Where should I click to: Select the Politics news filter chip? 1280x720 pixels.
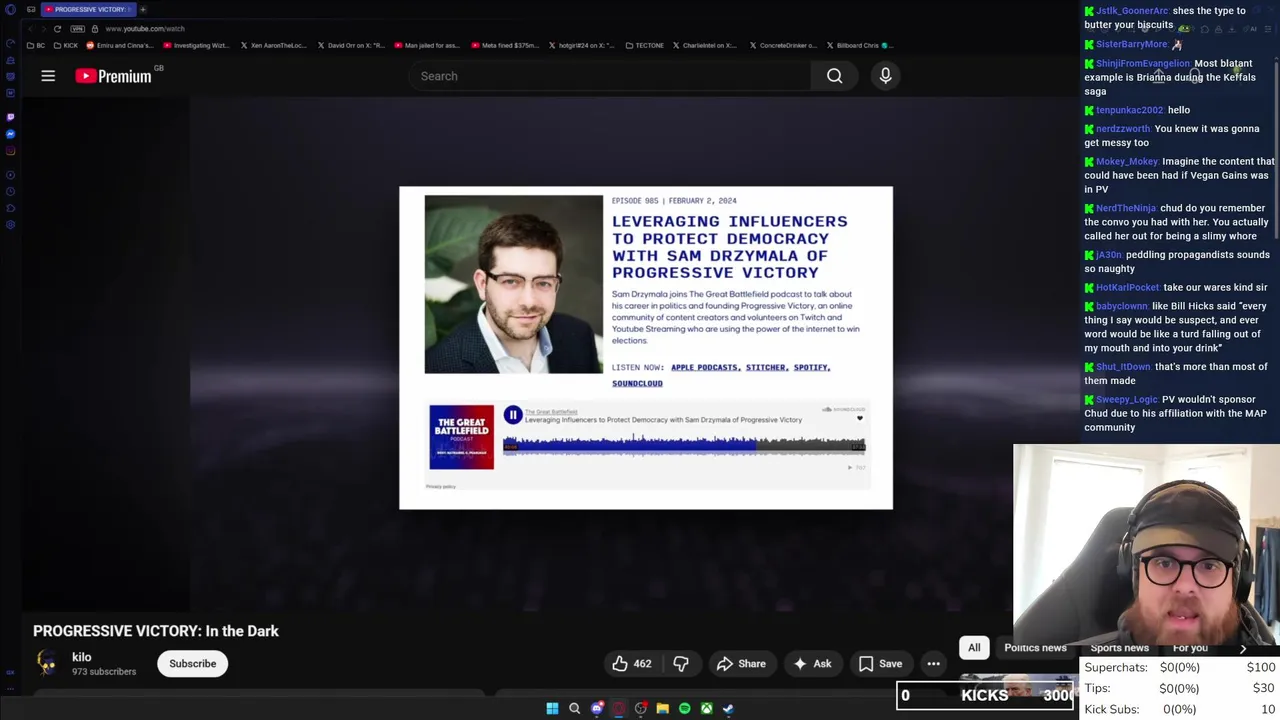click(1035, 648)
